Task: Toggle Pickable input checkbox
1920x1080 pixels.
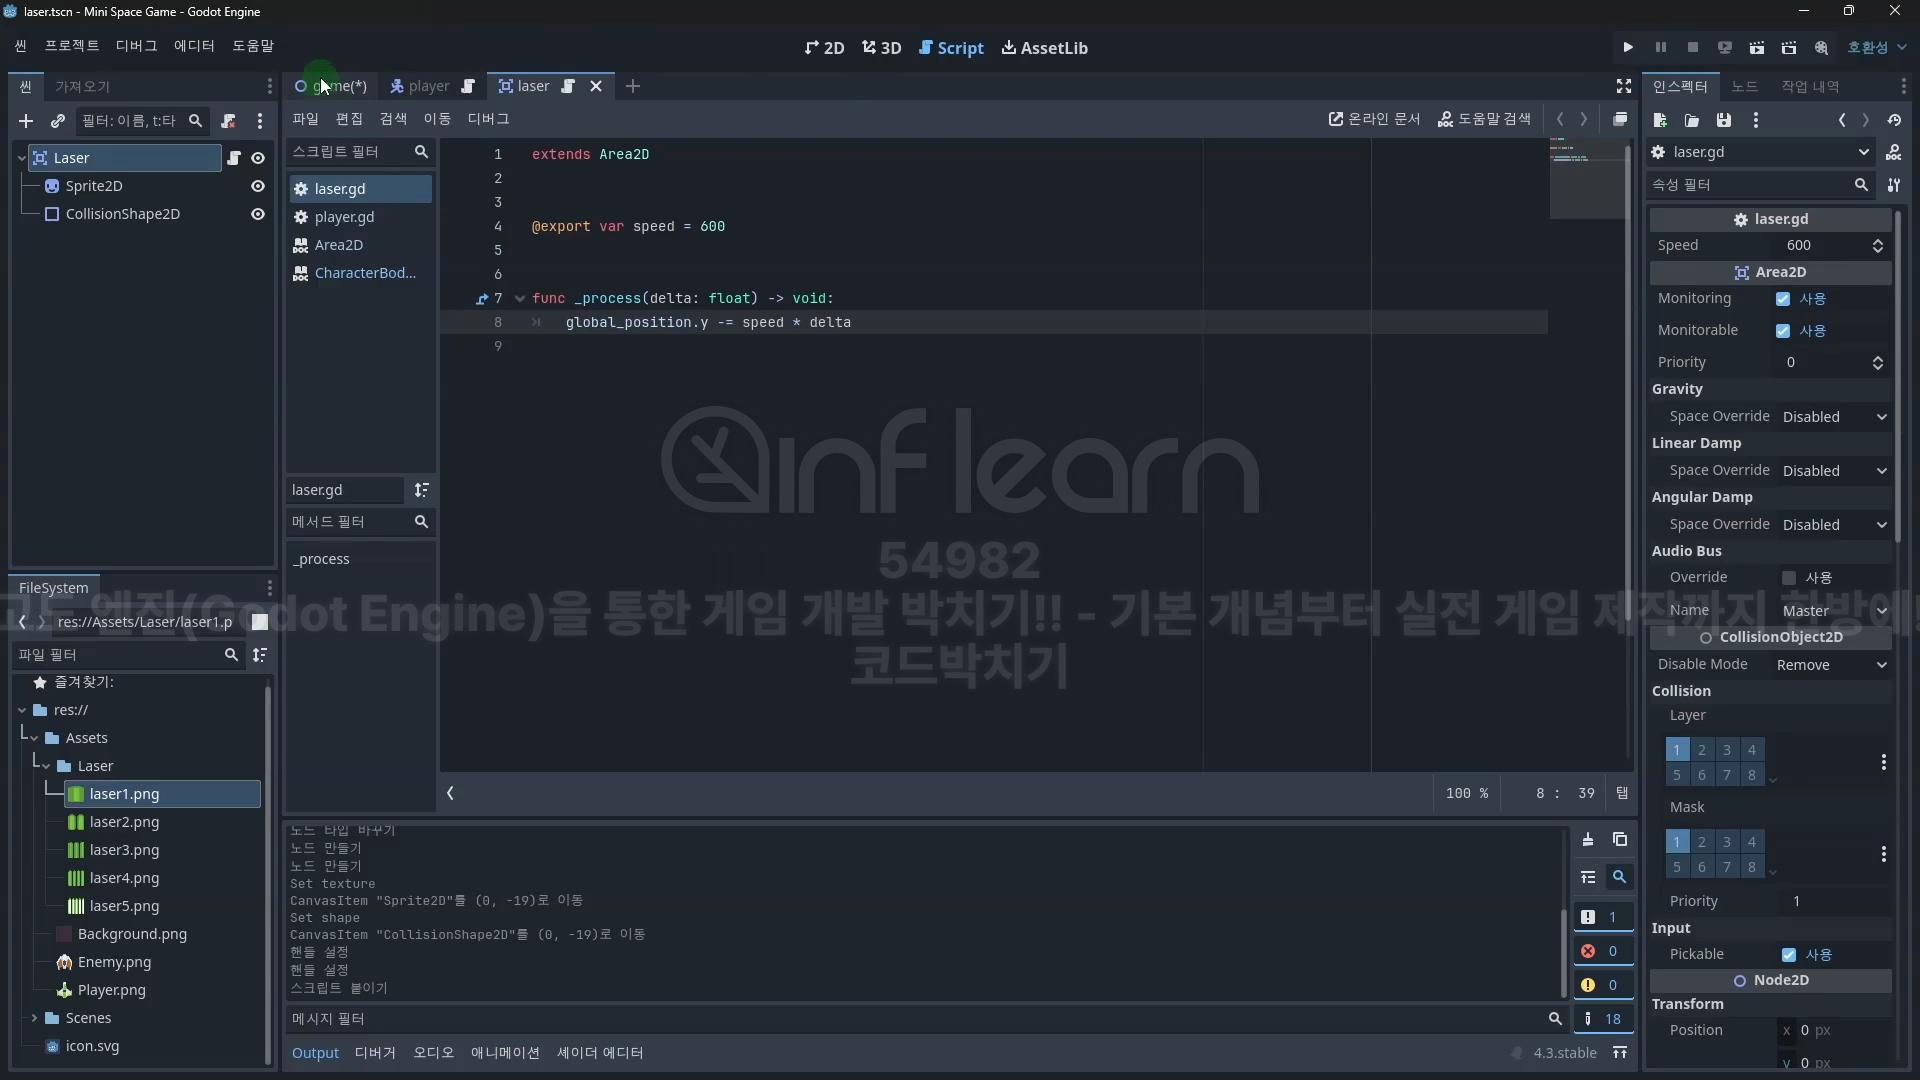Action: pyautogui.click(x=1789, y=955)
